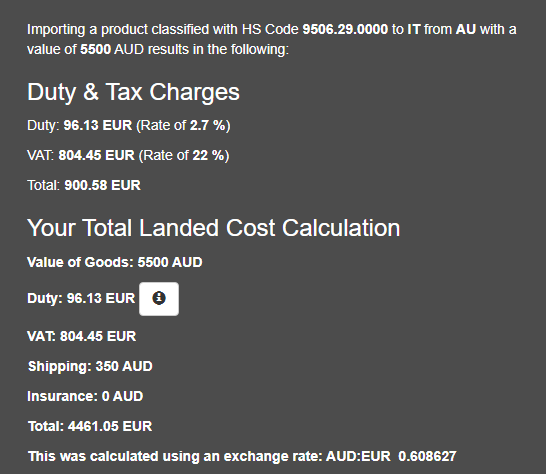Image resolution: width=546 pixels, height=474 pixels.
Task: Select the AUD:EUR currency pair label
Action: tap(358, 456)
